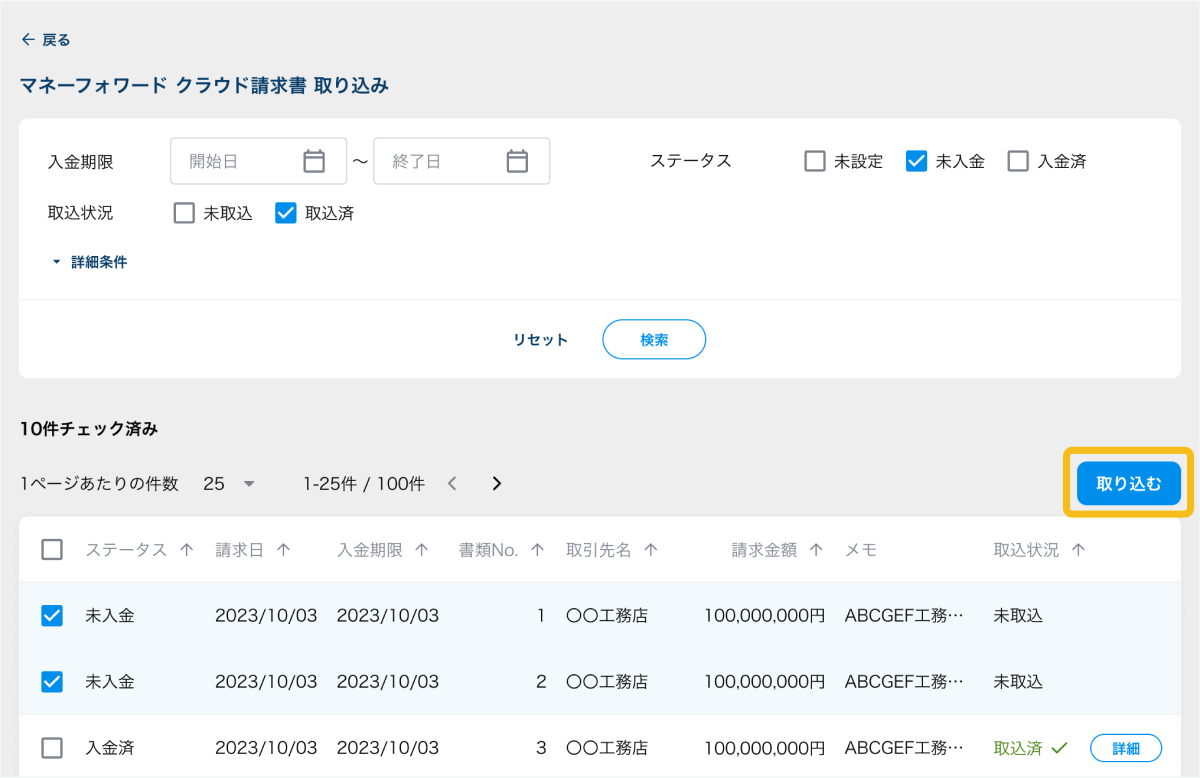
Task: Click the 戻る back link
Action: [46, 40]
